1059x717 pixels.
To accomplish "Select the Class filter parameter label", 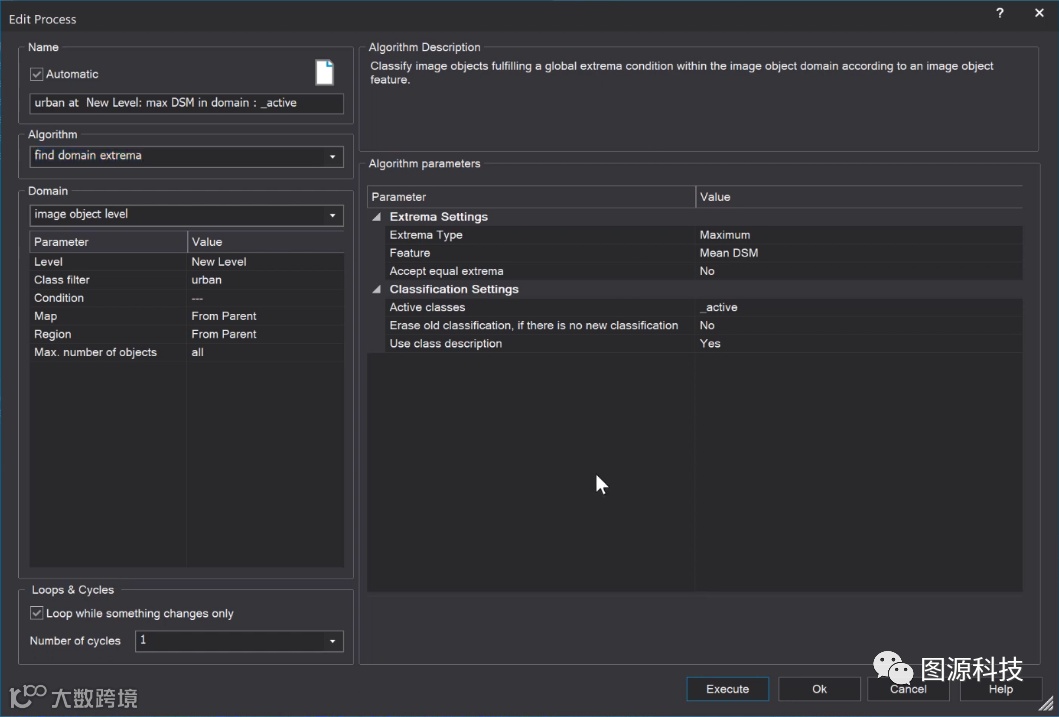I will [x=61, y=280].
